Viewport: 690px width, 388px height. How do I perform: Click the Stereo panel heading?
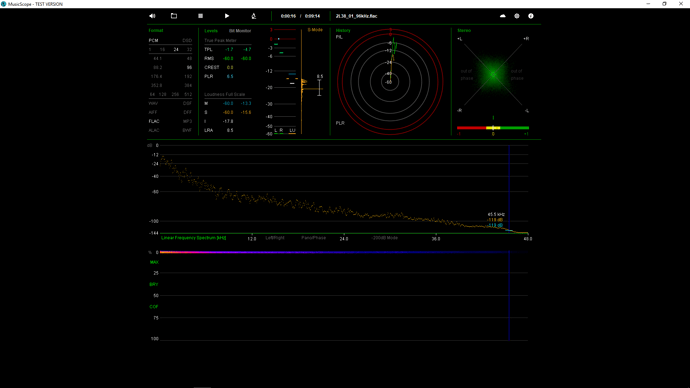pyautogui.click(x=464, y=30)
